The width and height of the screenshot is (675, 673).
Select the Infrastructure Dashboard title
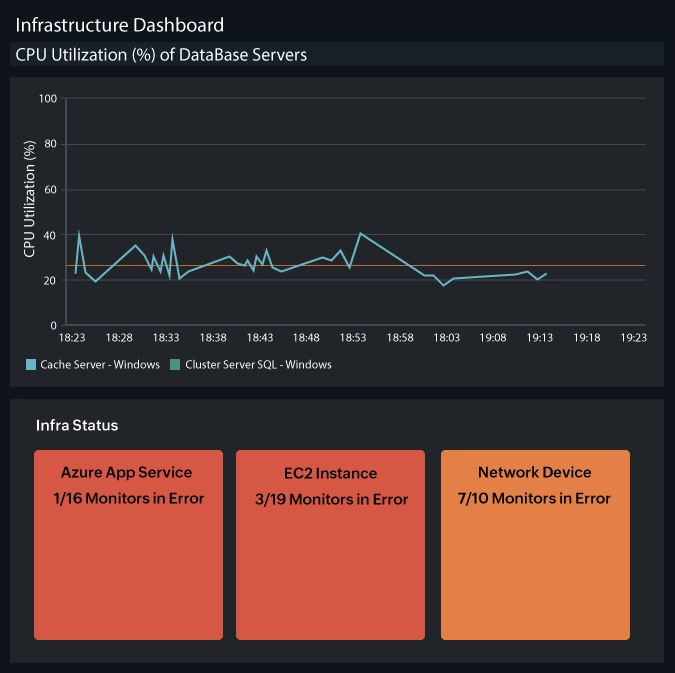pyautogui.click(x=119, y=24)
